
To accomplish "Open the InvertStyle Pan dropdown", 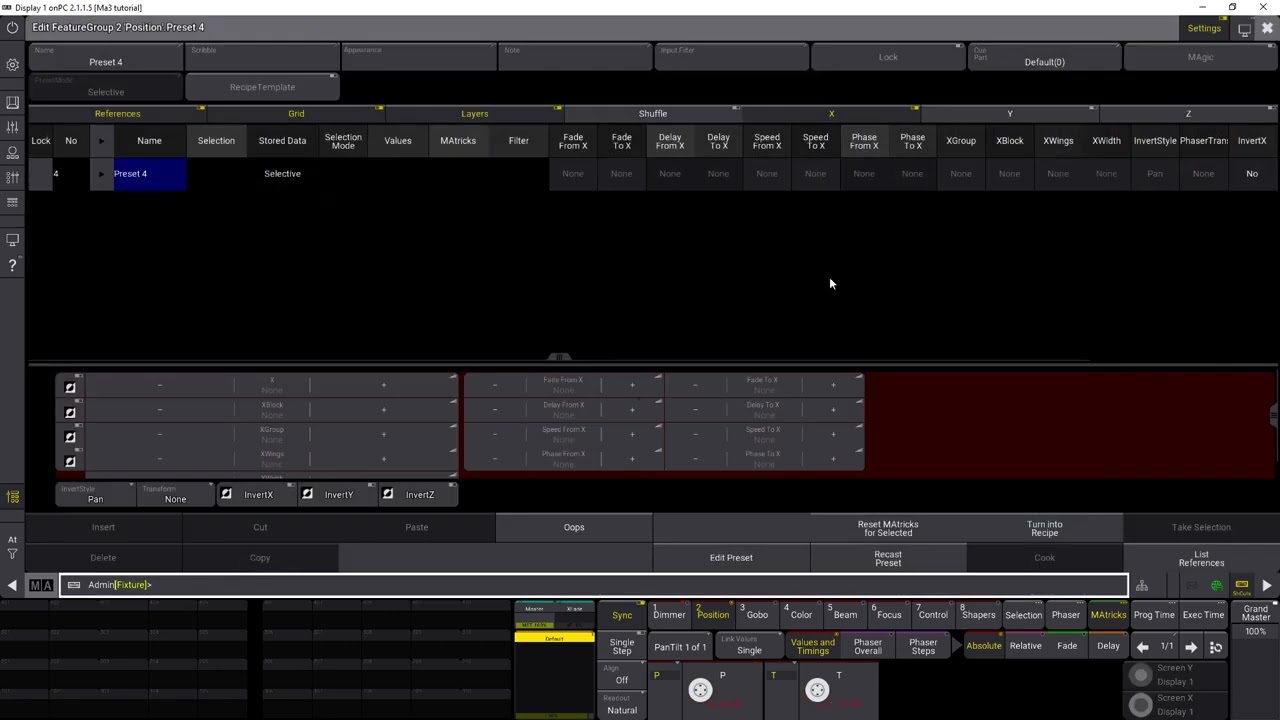I will coord(95,494).
